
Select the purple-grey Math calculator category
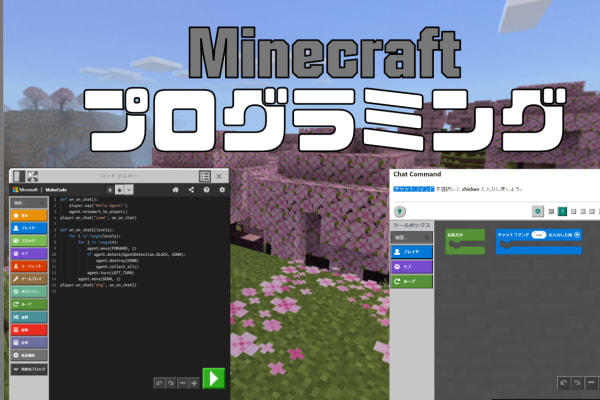coord(29,342)
